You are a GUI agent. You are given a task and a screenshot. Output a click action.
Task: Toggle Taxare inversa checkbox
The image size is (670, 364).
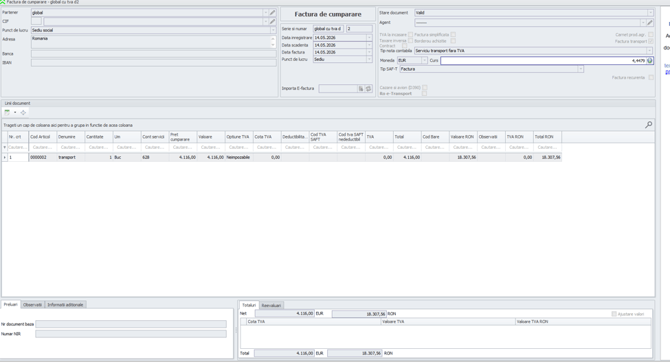point(411,41)
